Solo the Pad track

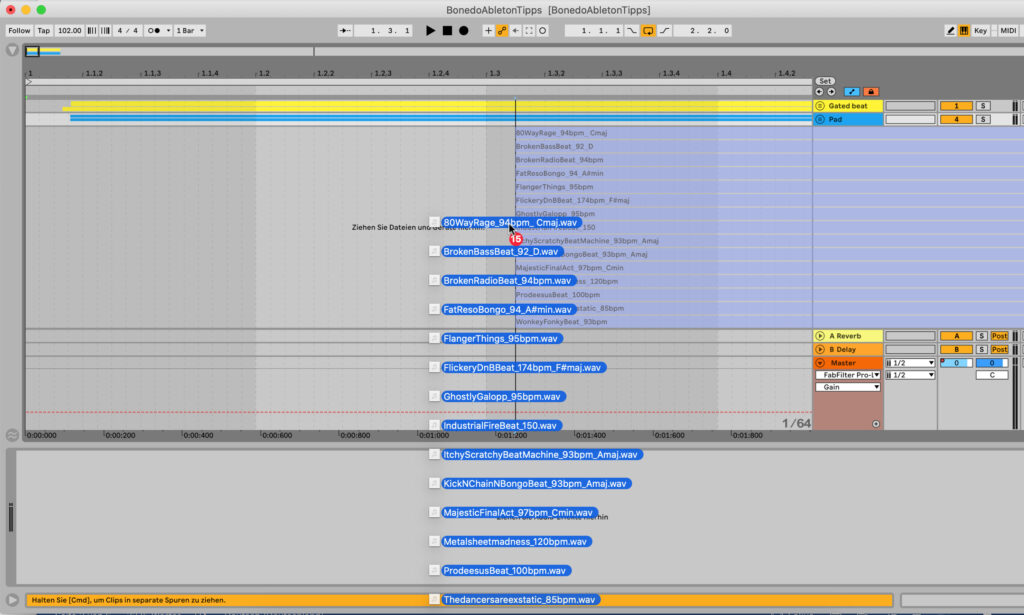pyautogui.click(x=982, y=119)
